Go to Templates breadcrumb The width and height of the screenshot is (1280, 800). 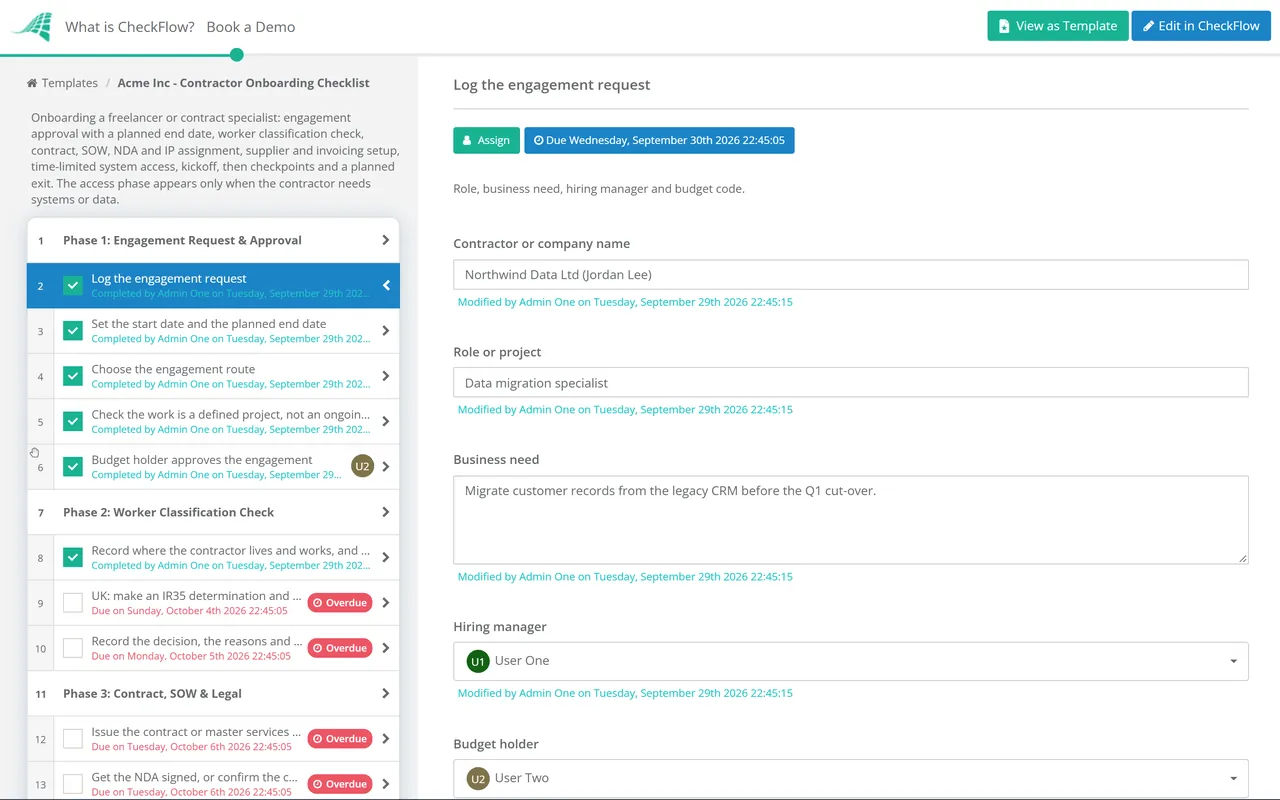click(69, 83)
